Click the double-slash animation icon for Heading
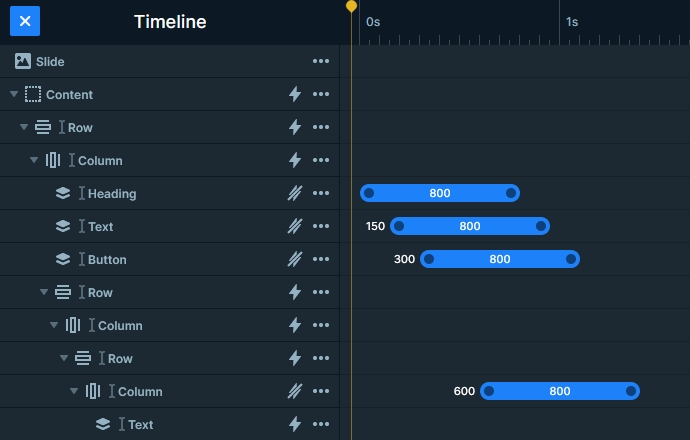The image size is (690, 440). click(295, 193)
